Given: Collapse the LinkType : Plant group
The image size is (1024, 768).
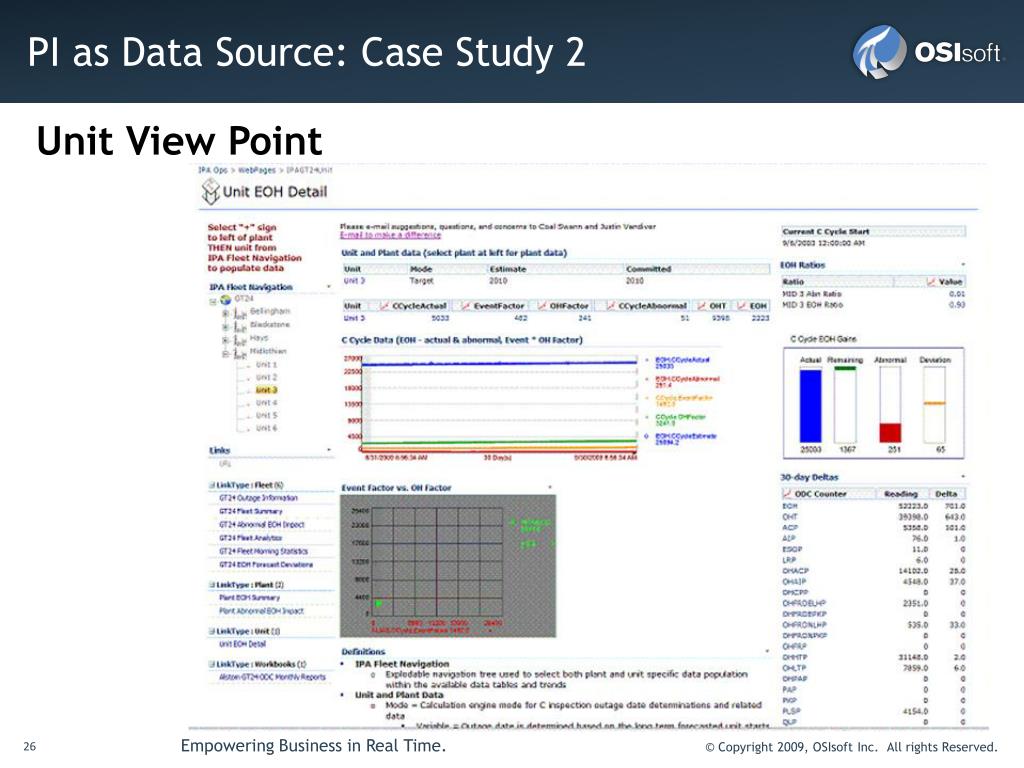Looking at the screenshot, I should click(x=212, y=584).
